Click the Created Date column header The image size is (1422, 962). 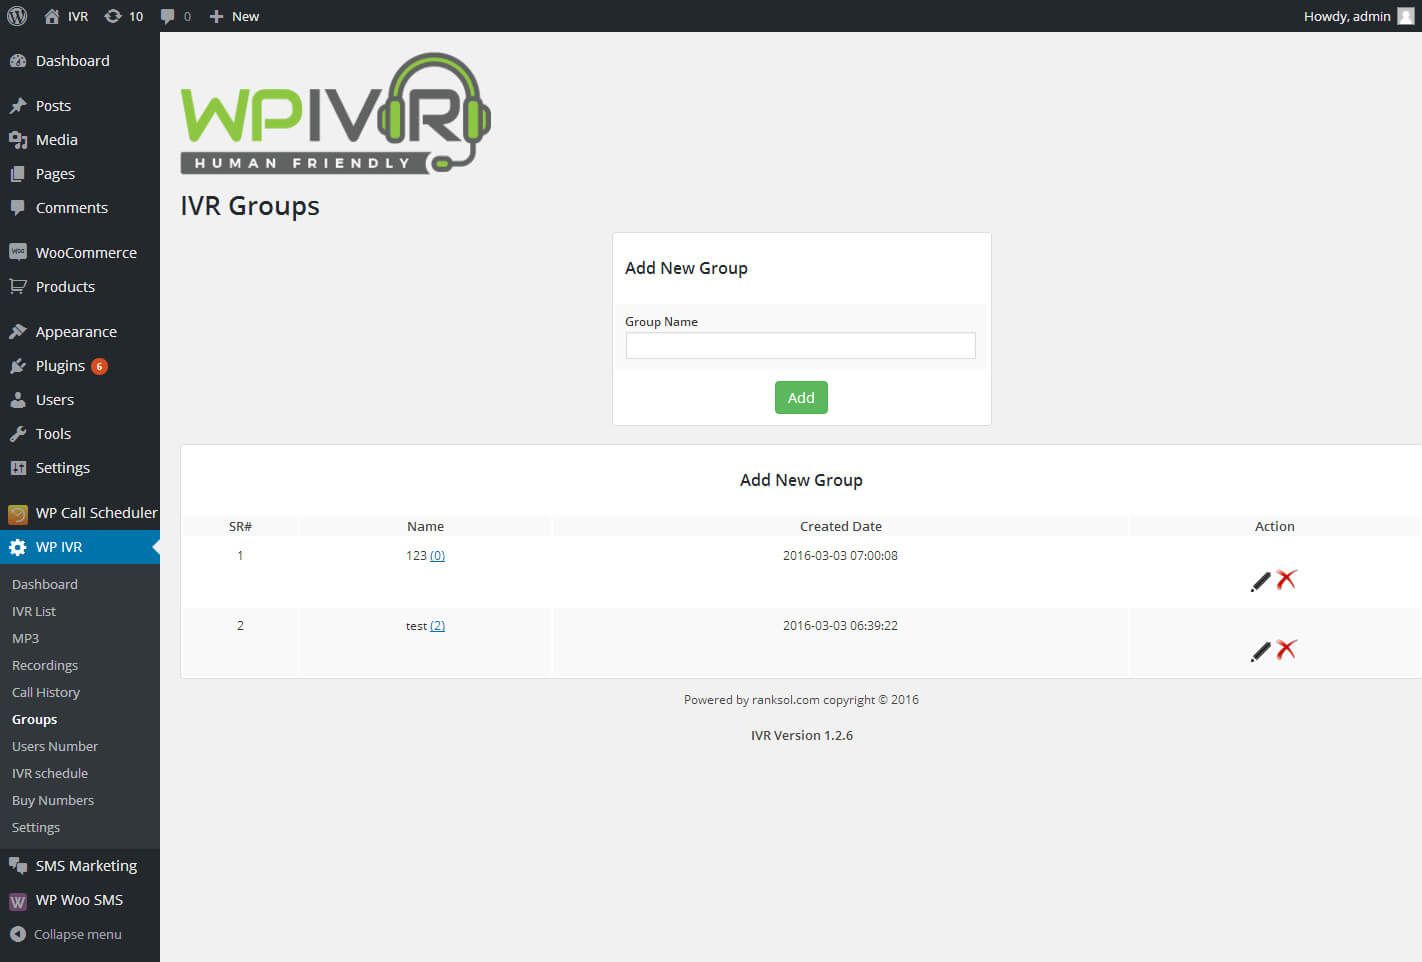point(841,526)
